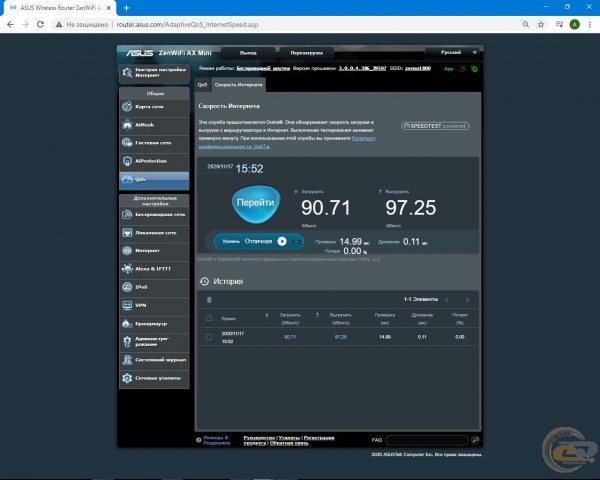The width and height of the screenshot is (600, 480).
Task: Click the History clock icon
Action: click(x=204, y=281)
